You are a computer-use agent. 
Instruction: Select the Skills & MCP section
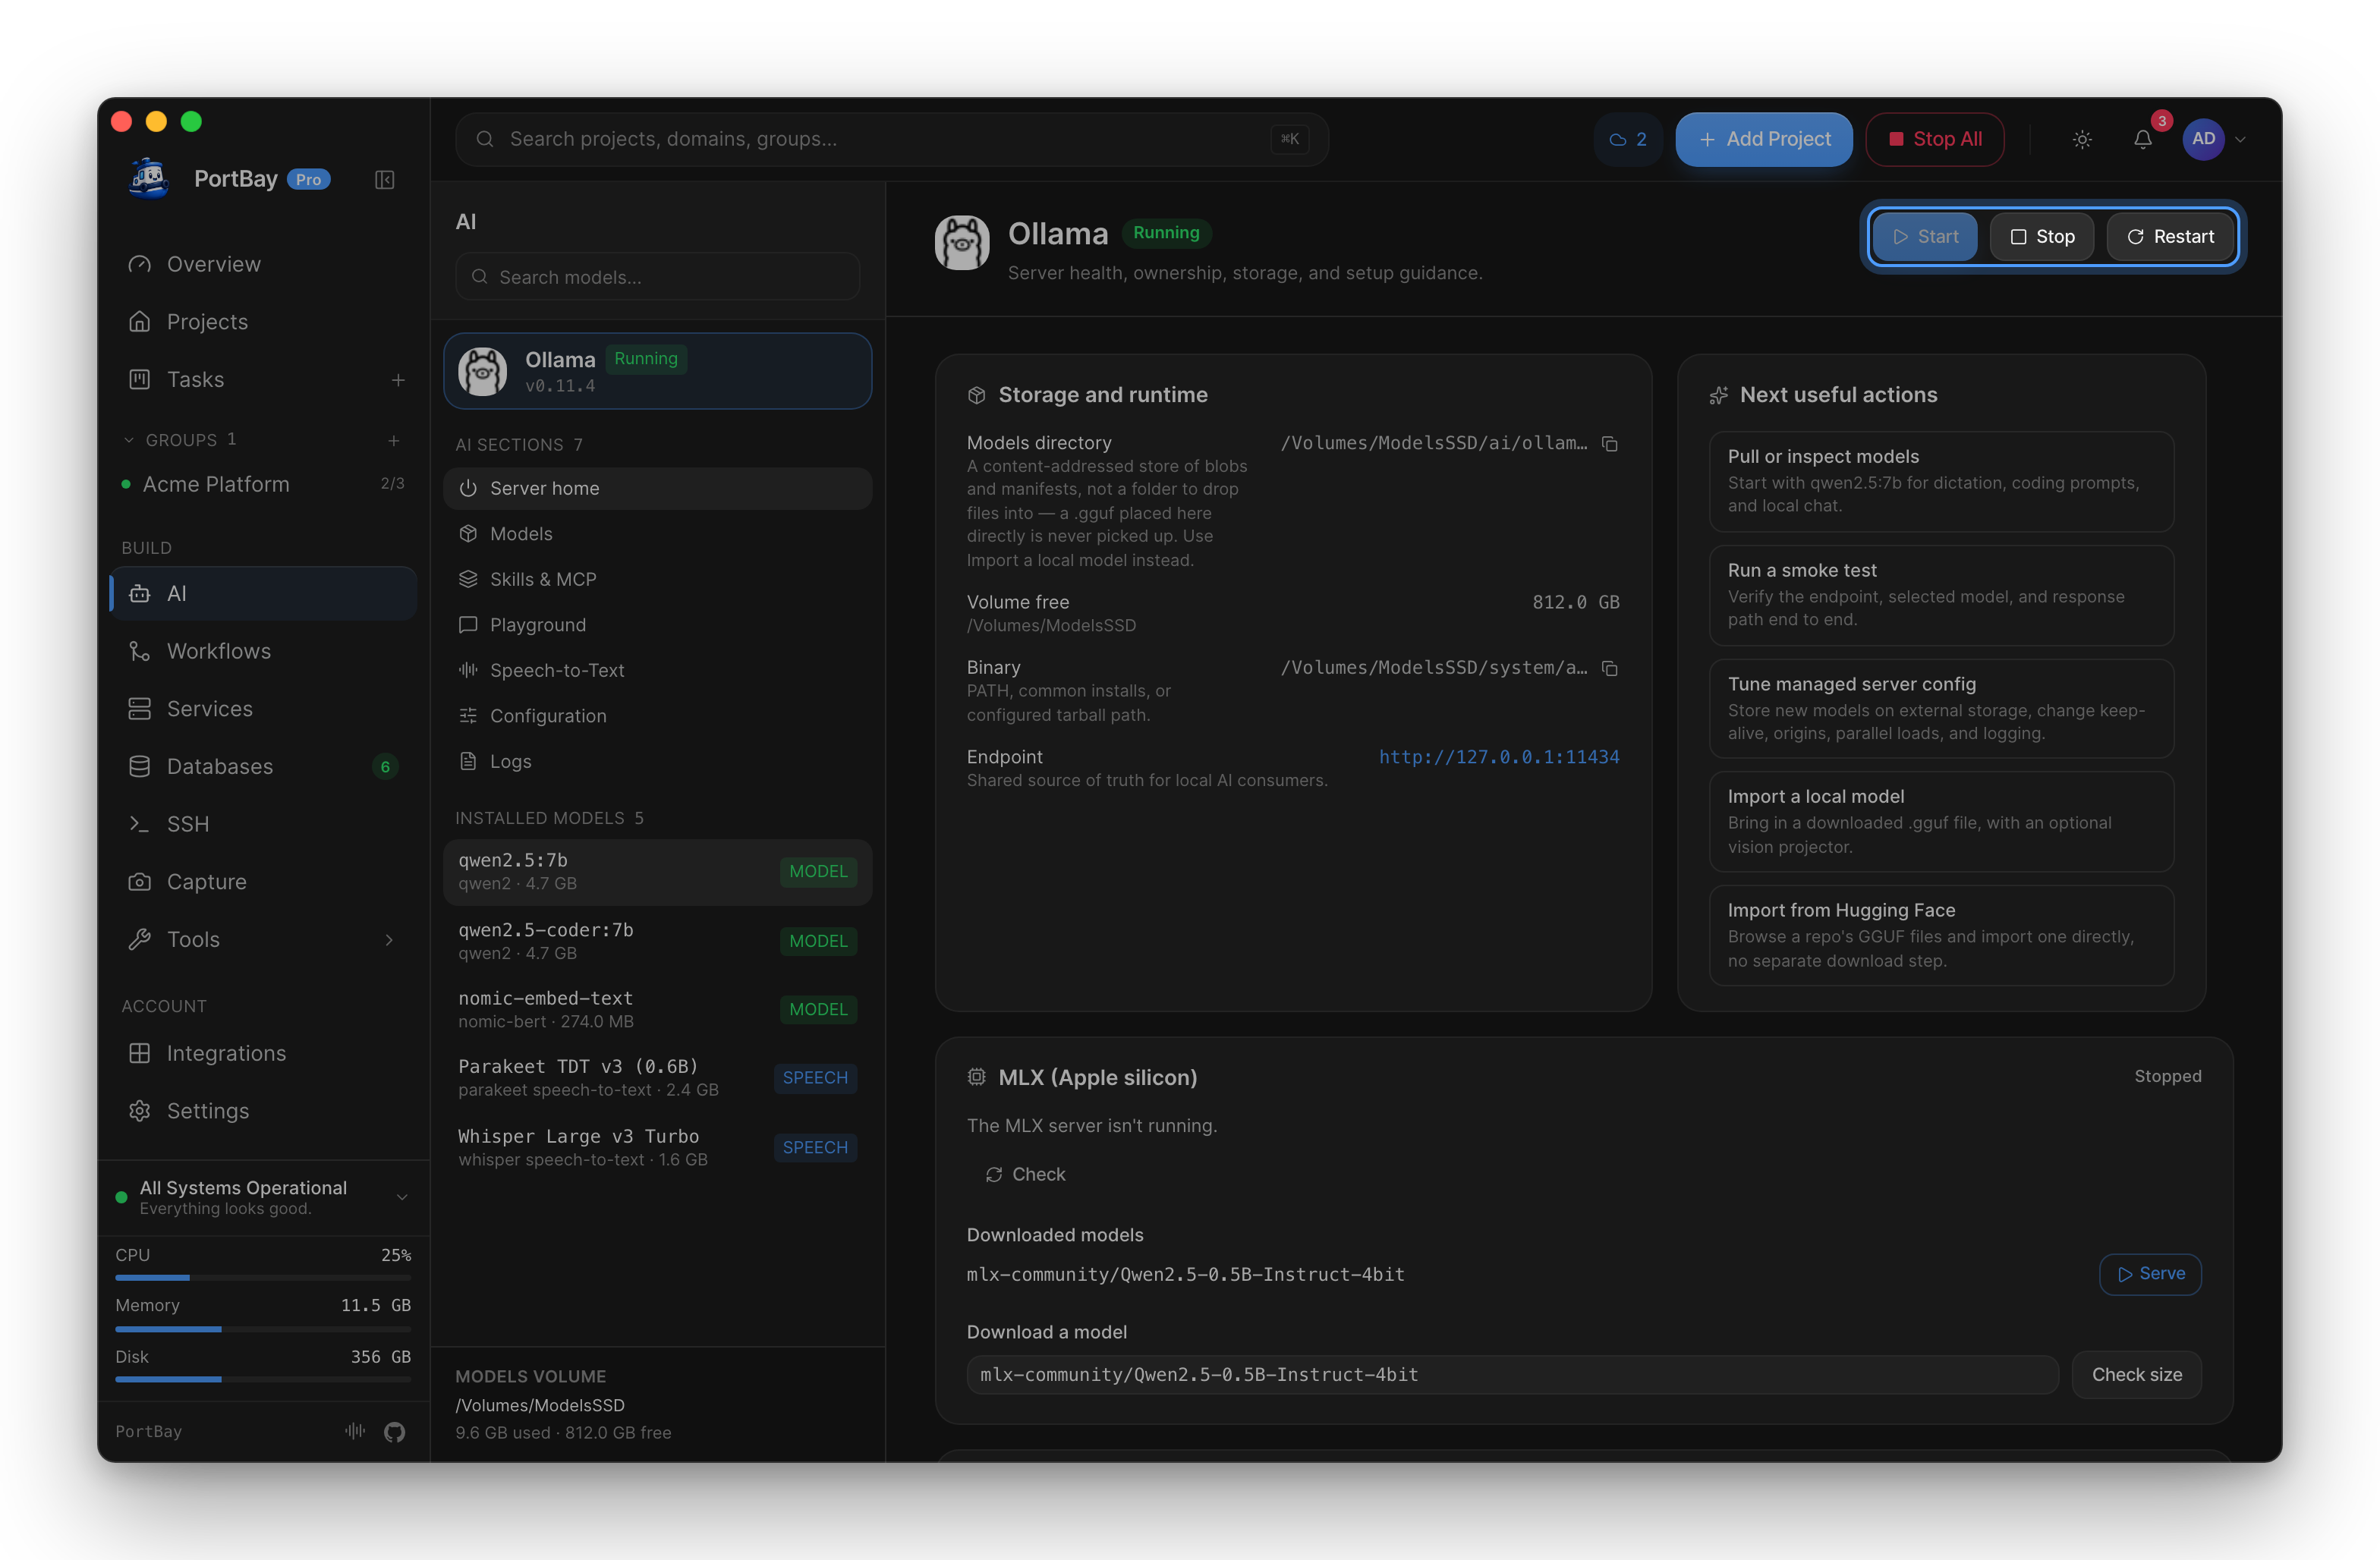point(657,579)
